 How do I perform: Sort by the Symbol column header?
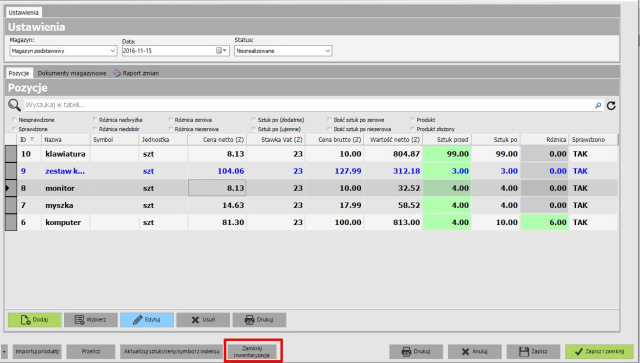click(x=114, y=140)
